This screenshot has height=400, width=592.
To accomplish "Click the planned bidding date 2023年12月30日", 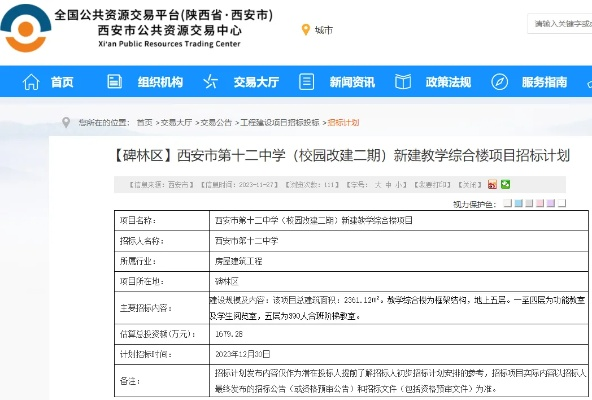I will (242, 354).
